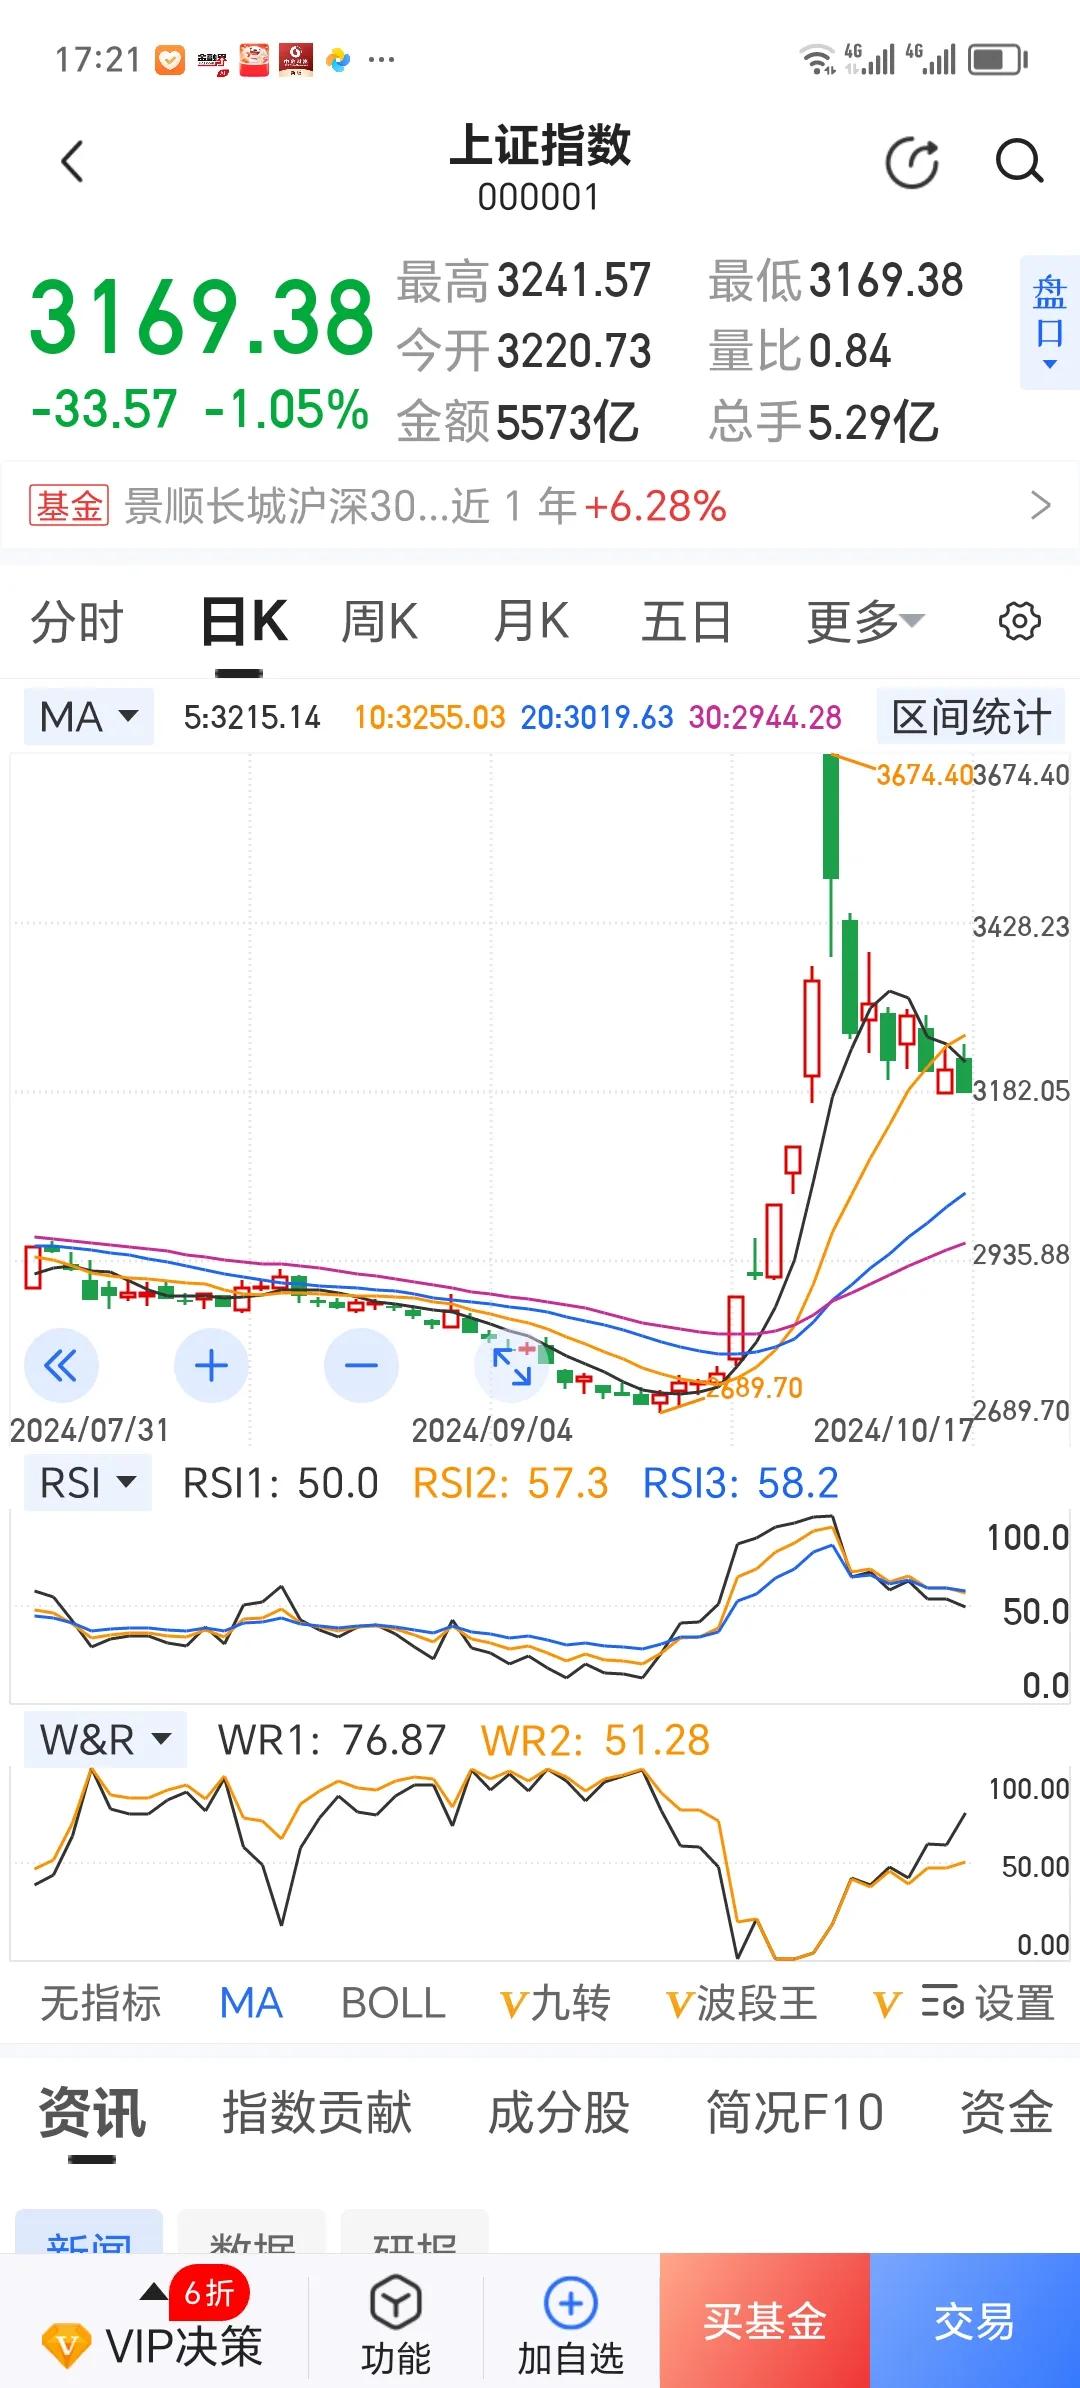Expand the 盘口 side panel
Screen dimensions: 1080x2388
(x=1049, y=322)
